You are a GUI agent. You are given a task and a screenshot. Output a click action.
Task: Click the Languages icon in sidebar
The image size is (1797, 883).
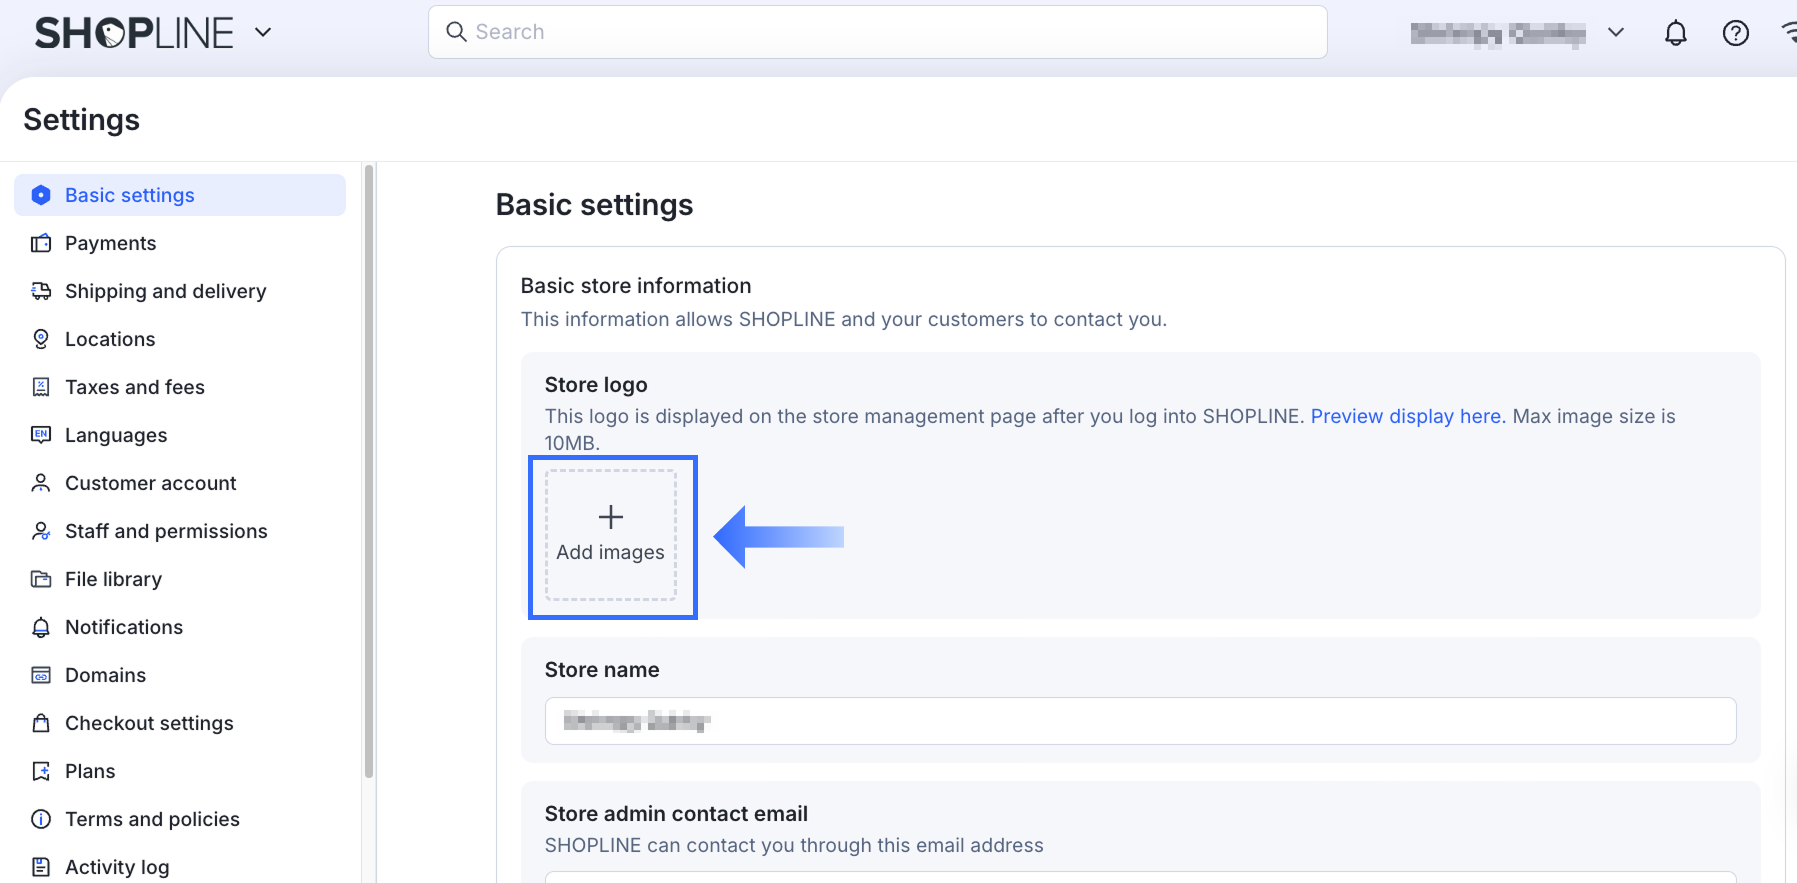(41, 435)
